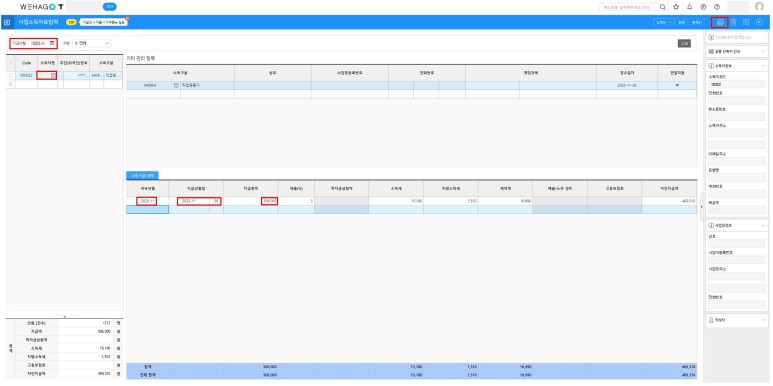Expand the shortcut guide panel chevron

(x=763, y=51)
